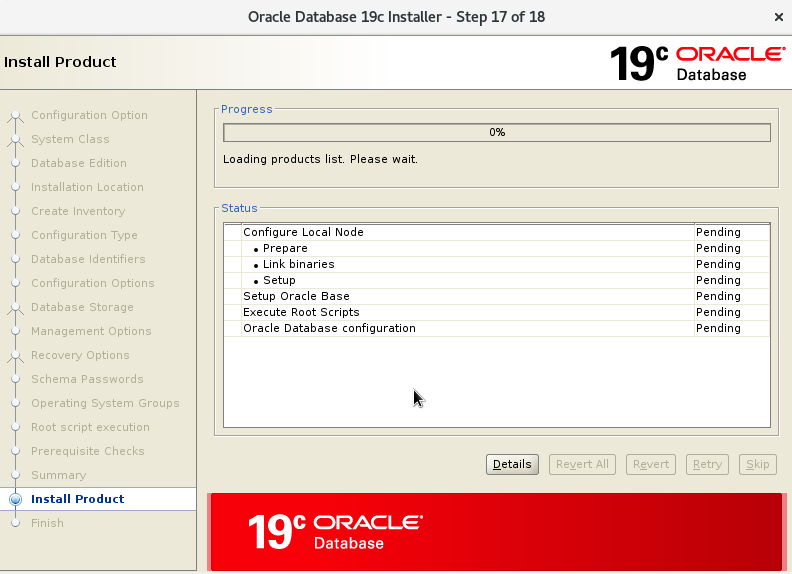792x574 pixels.
Task: Select the Management Options step
Action: click(x=91, y=331)
